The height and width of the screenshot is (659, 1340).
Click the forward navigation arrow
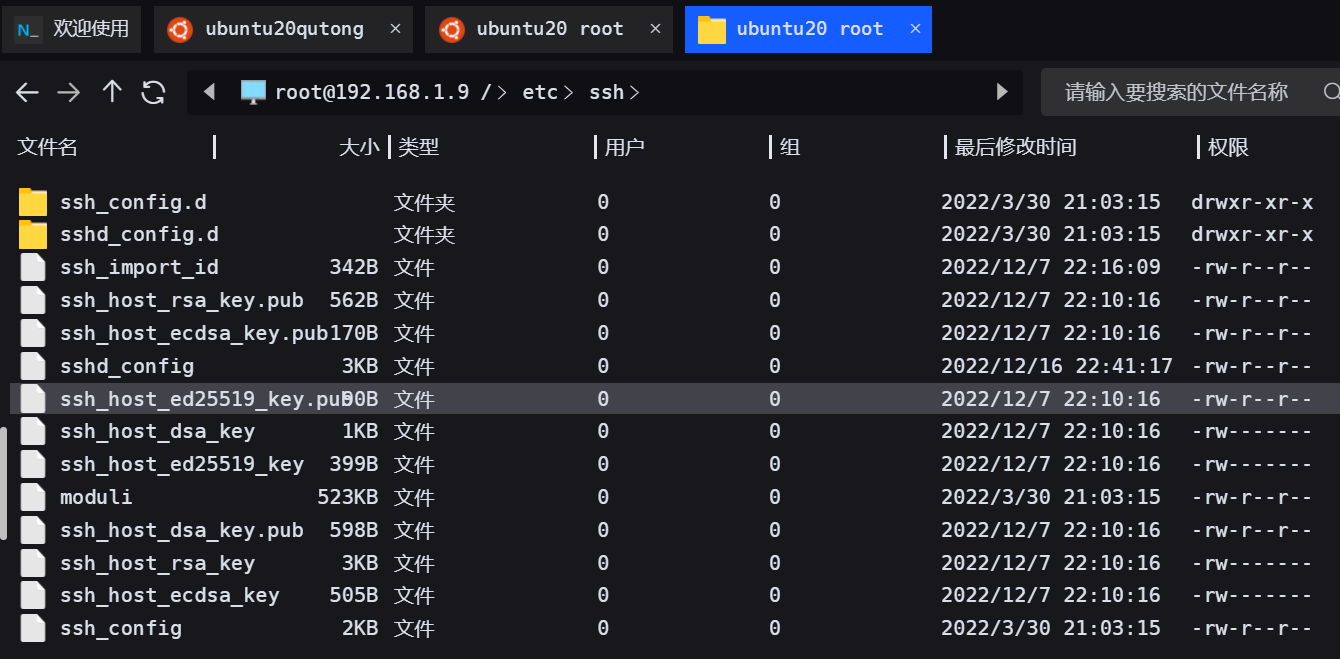pos(68,93)
